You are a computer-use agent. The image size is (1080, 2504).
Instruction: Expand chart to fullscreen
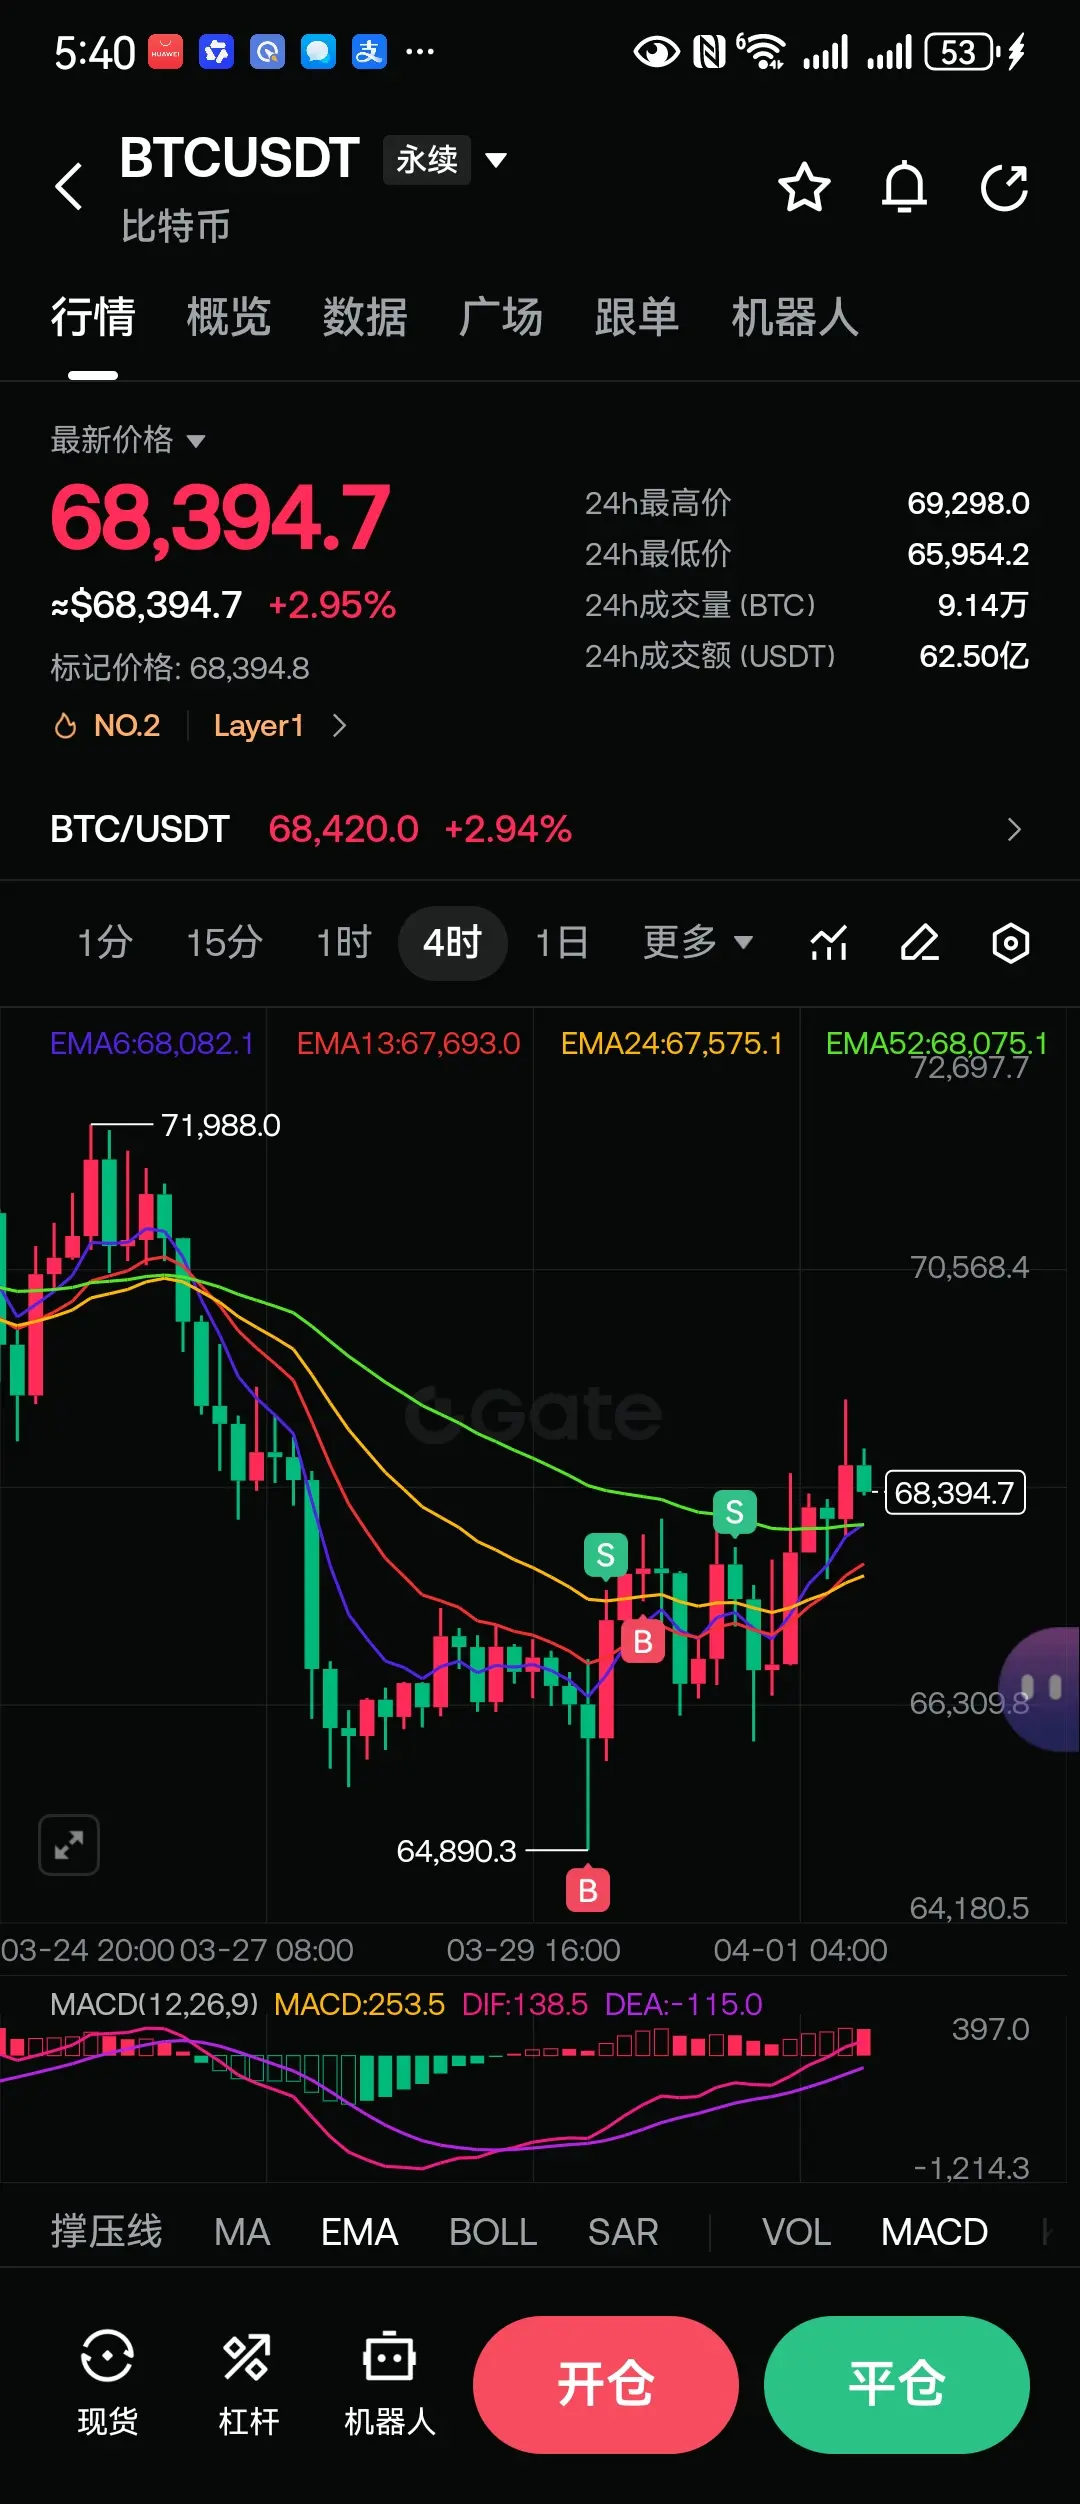[69, 1844]
